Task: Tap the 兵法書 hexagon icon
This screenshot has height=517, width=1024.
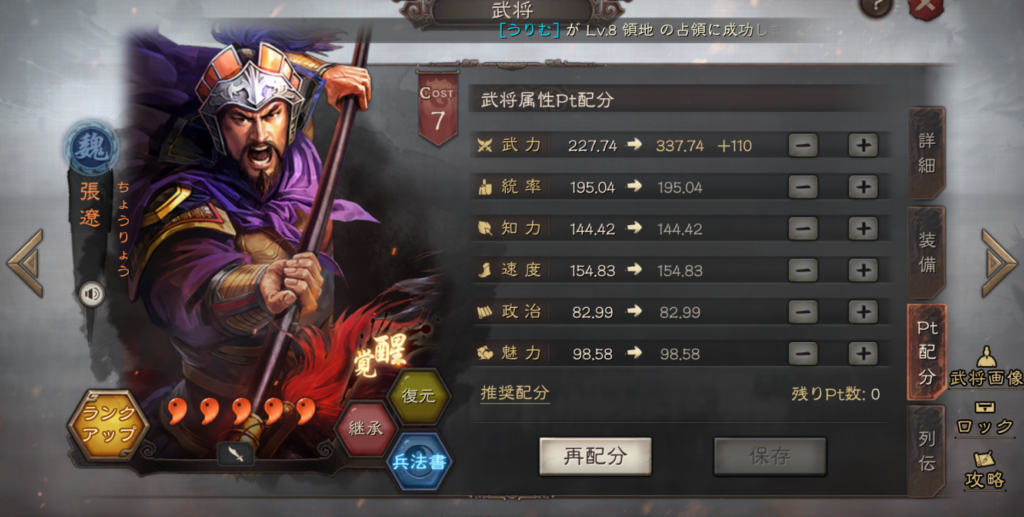Action: pyautogui.click(x=419, y=462)
